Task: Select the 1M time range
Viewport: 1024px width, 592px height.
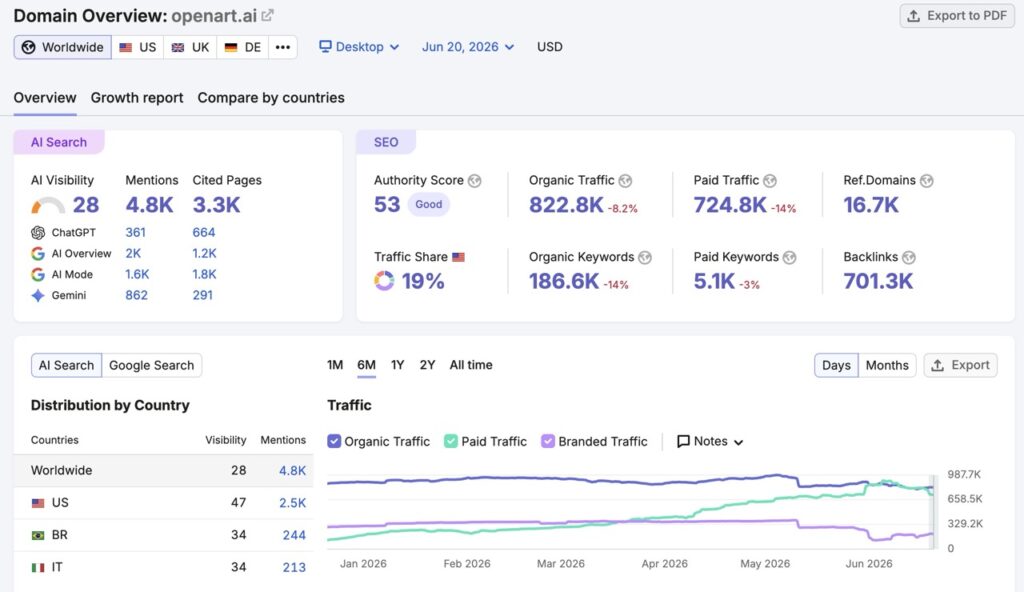Action: point(335,365)
